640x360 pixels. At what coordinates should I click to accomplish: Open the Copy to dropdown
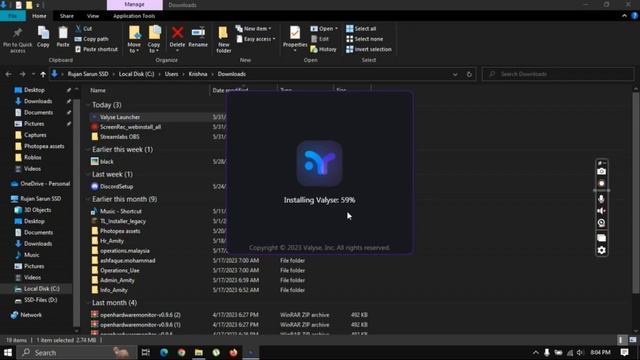pos(154,39)
